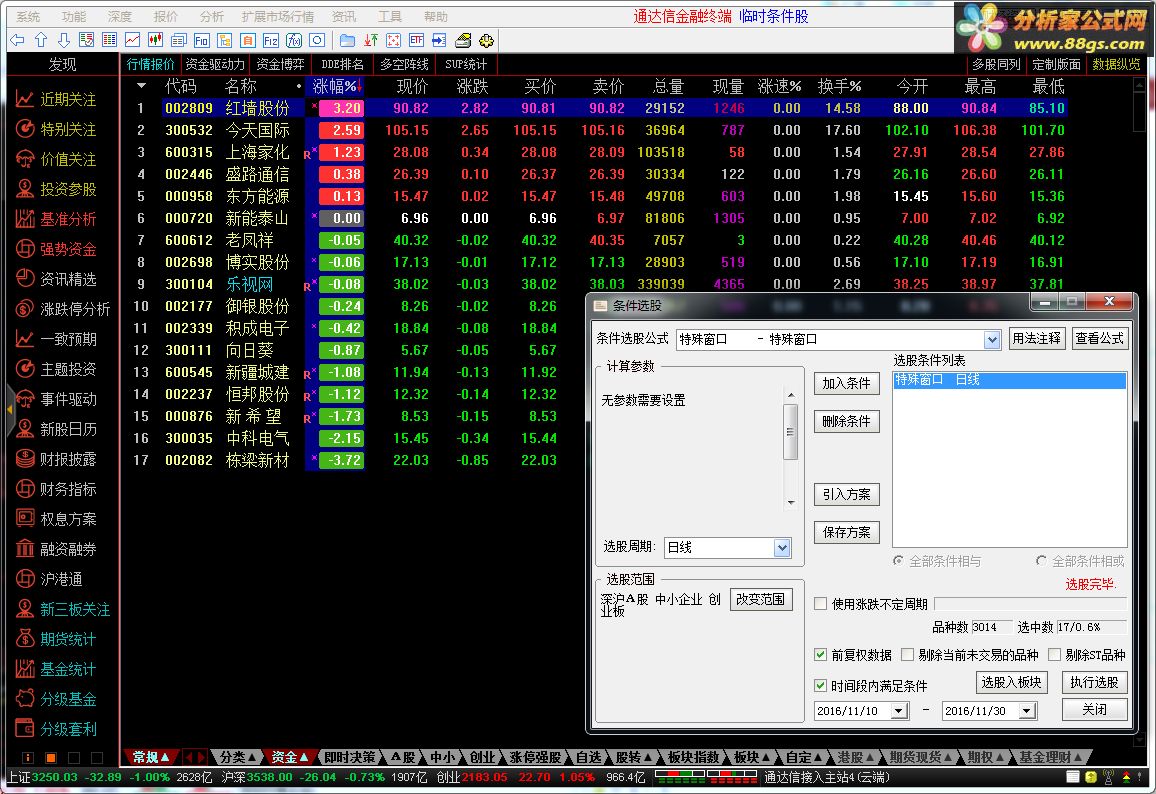Enable 剔除ST品种 checkbox

(1054, 655)
